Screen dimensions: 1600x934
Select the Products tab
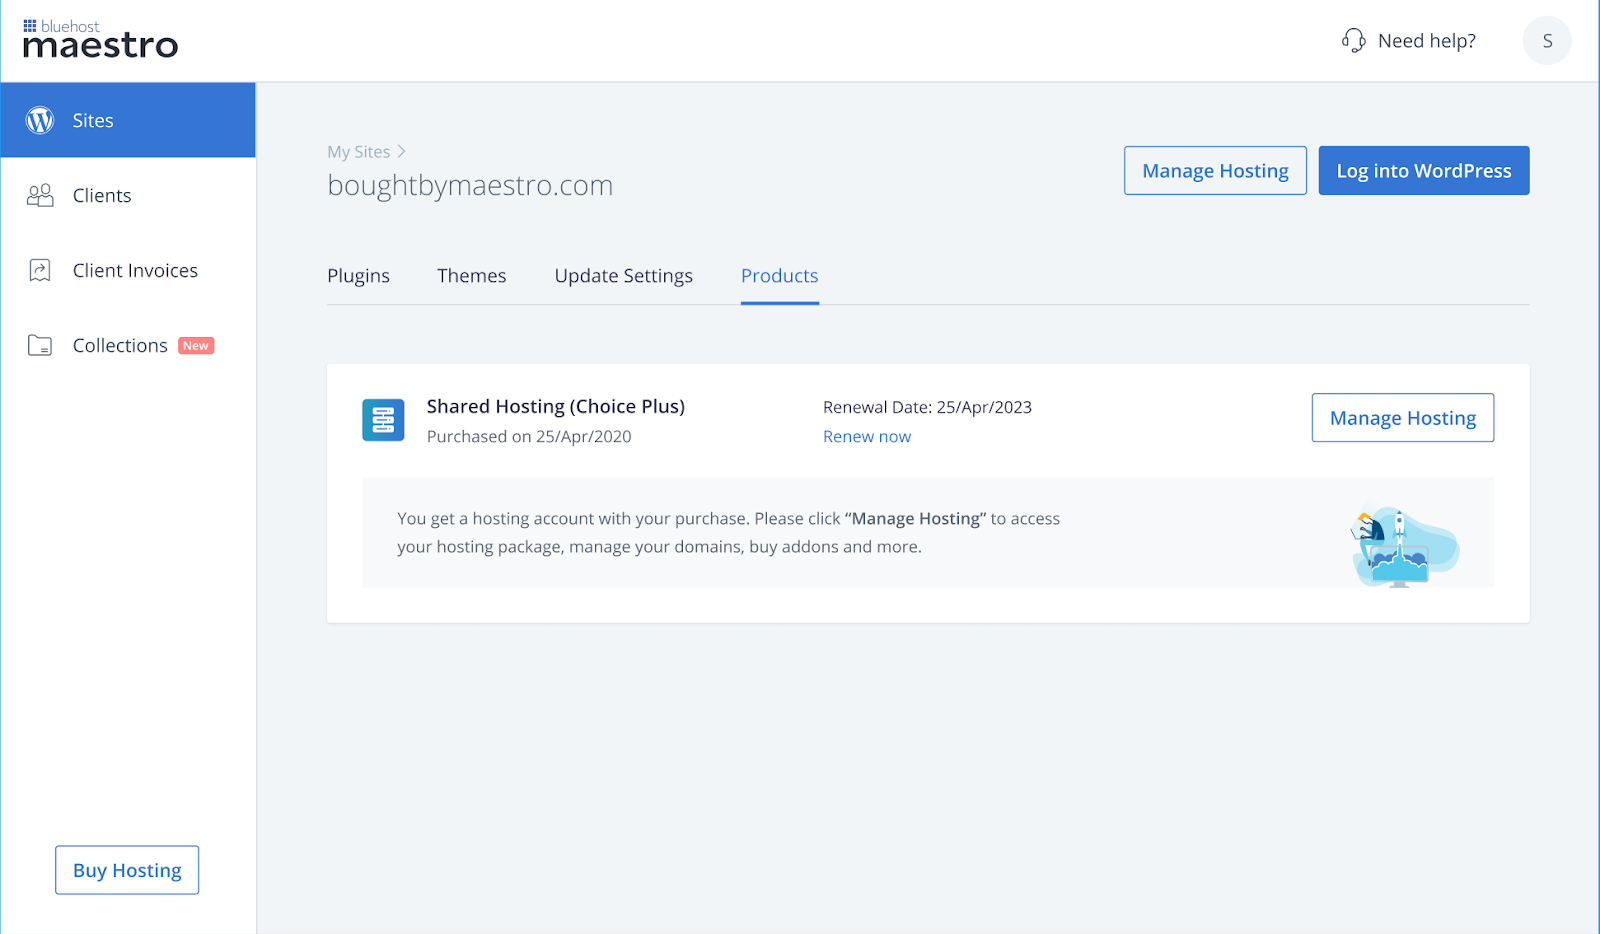coord(779,276)
